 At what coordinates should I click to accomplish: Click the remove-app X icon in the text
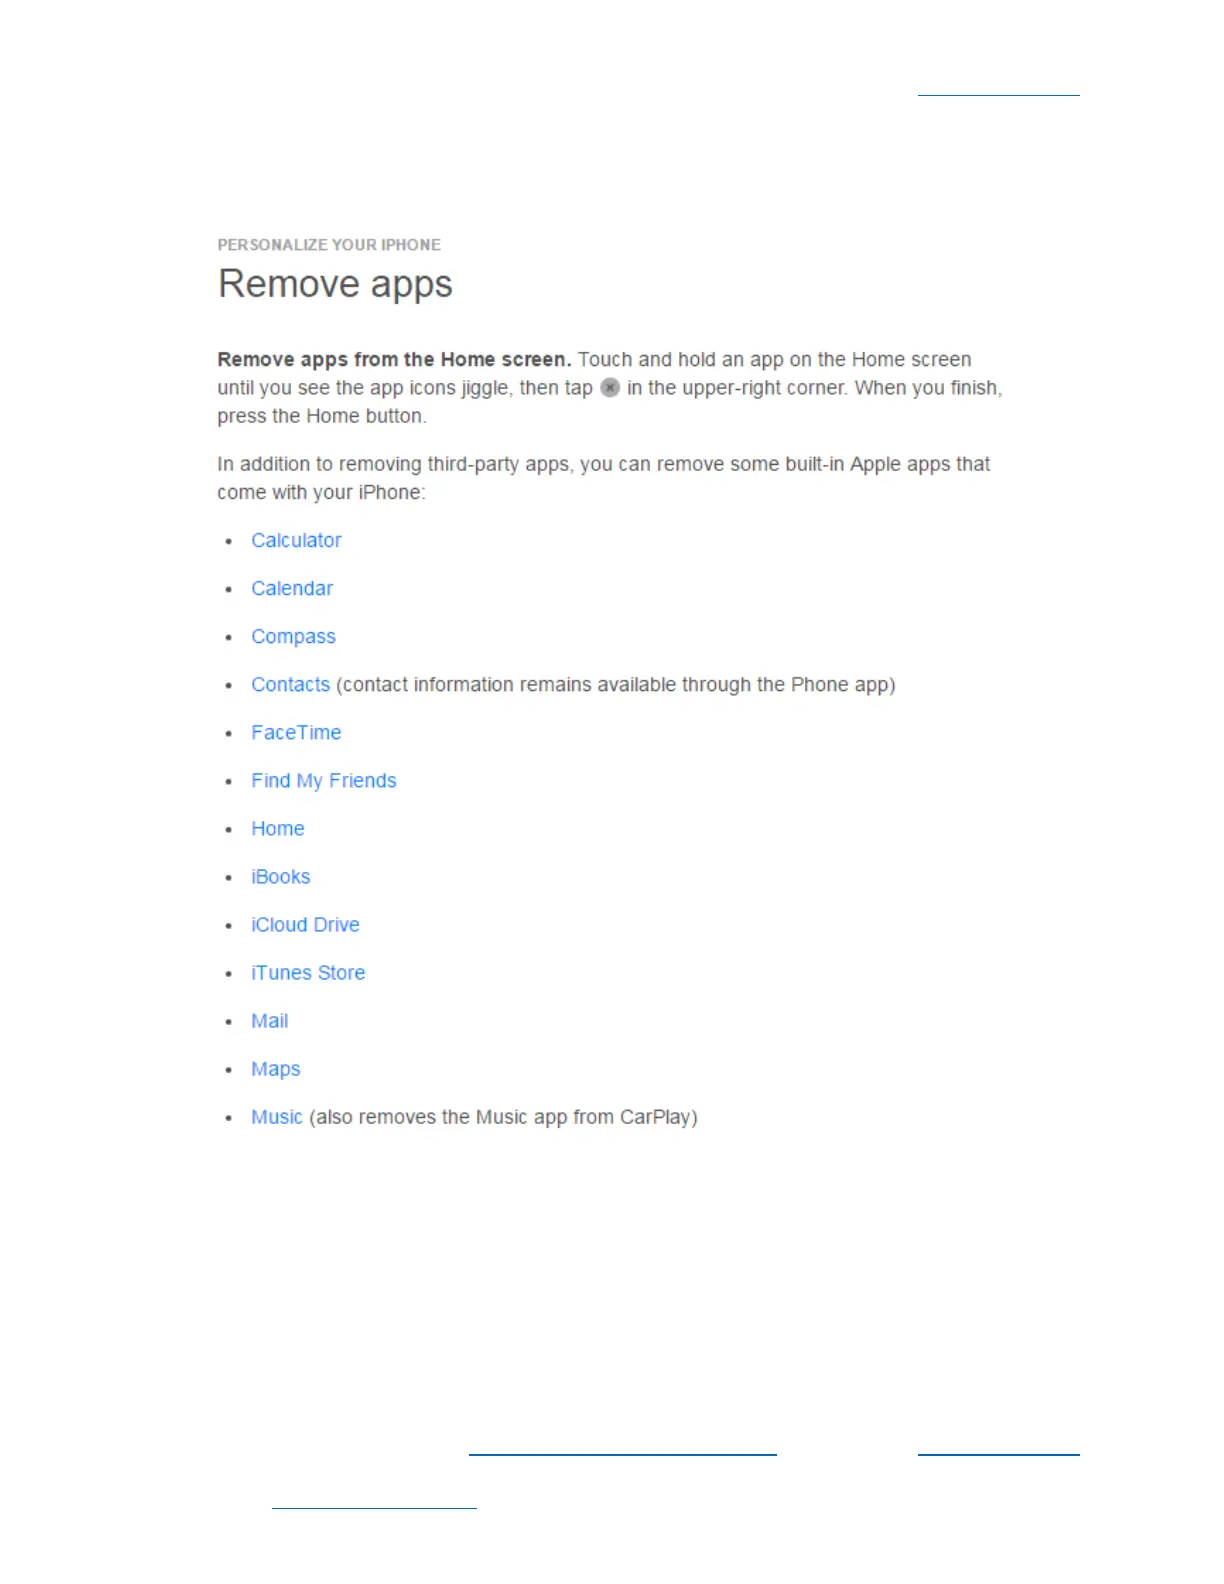coord(610,387)
